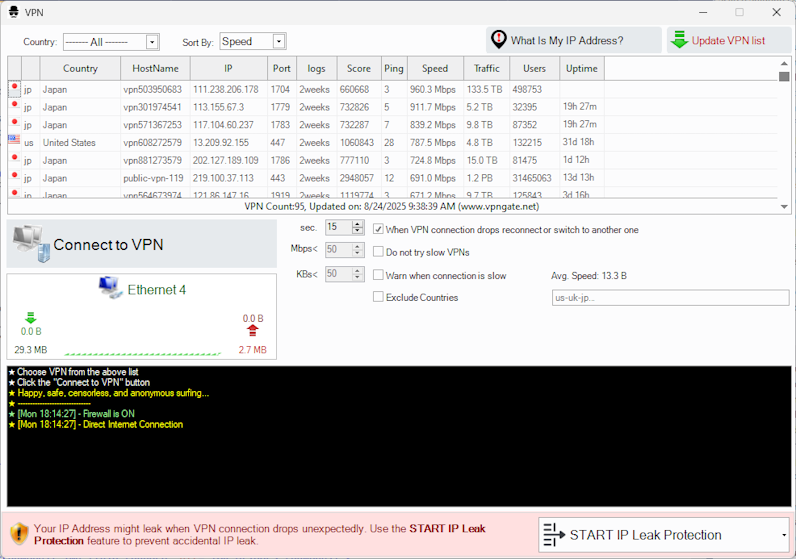Click Update VPN list button

[x=729, y=40]
